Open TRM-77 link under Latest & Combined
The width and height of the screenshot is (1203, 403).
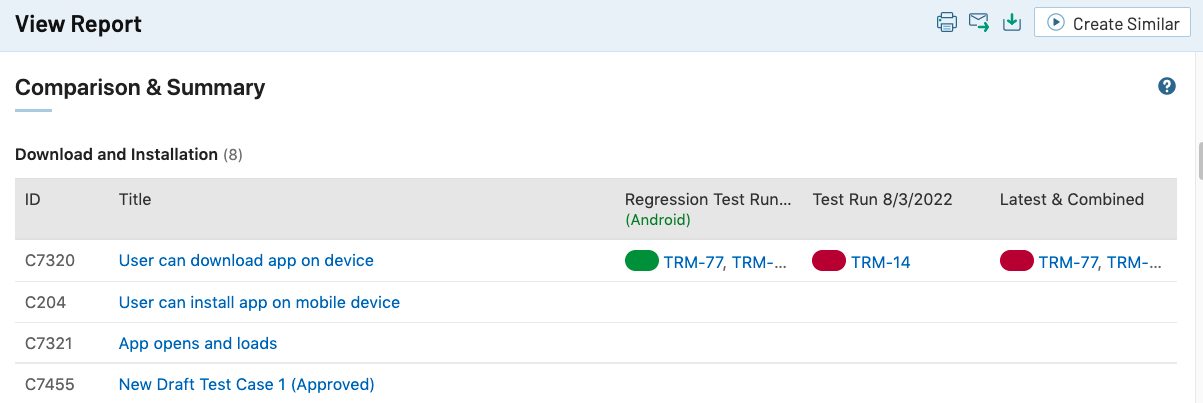[x=1068, y=262]
